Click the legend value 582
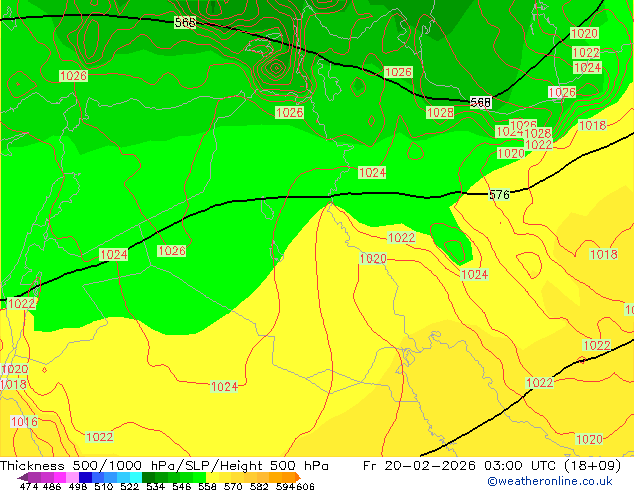The image size is (634, 490). pyautogui.click(x=259, y=486)
